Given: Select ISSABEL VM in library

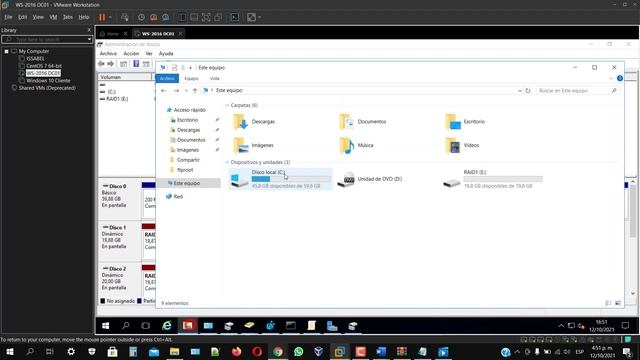Looking at the screenshot, I should pos(35,58).
